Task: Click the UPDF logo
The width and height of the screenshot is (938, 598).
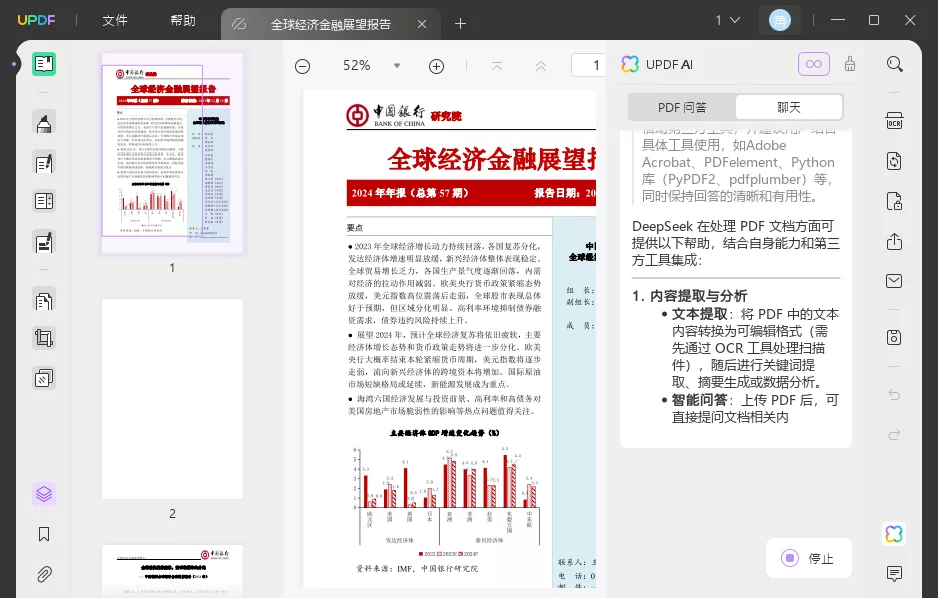Action: (x=36, y=20)
